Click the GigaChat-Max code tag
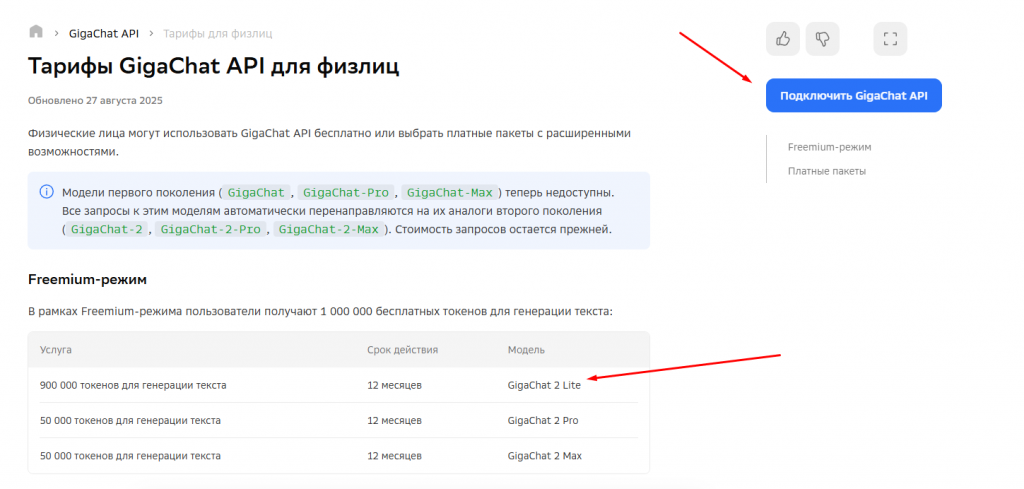 (x=450, y=193)
